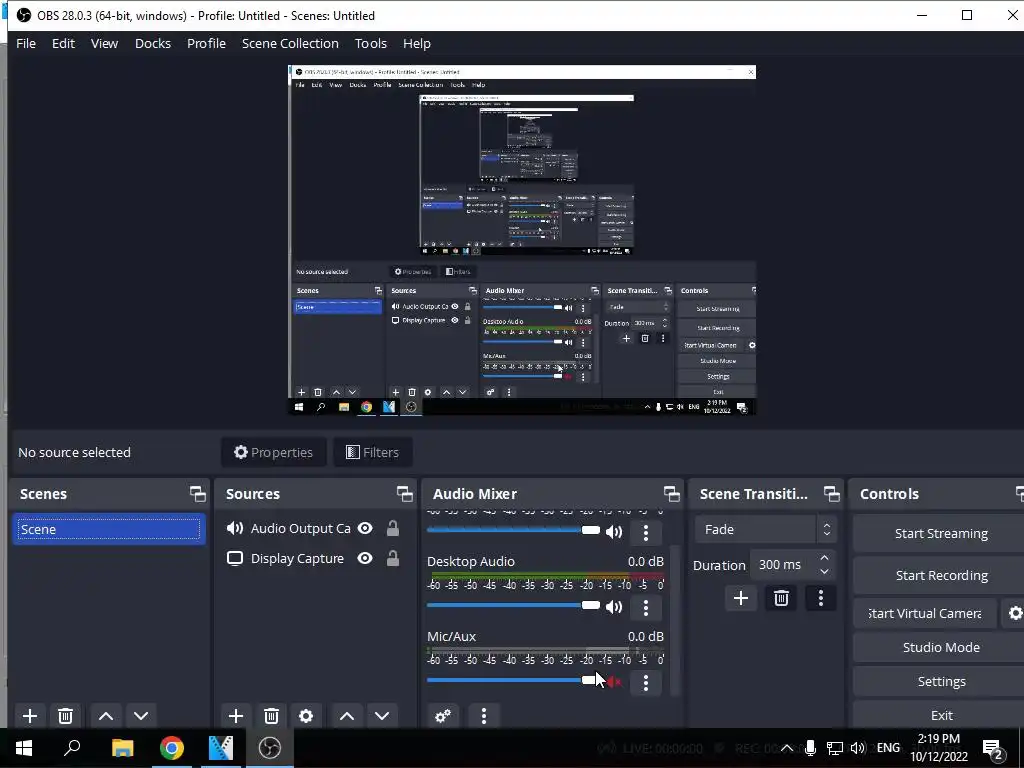The width and height of the screenshot is (1024, 768).
Task: Open the Scene Collection menu
Action: click(290, 43)
